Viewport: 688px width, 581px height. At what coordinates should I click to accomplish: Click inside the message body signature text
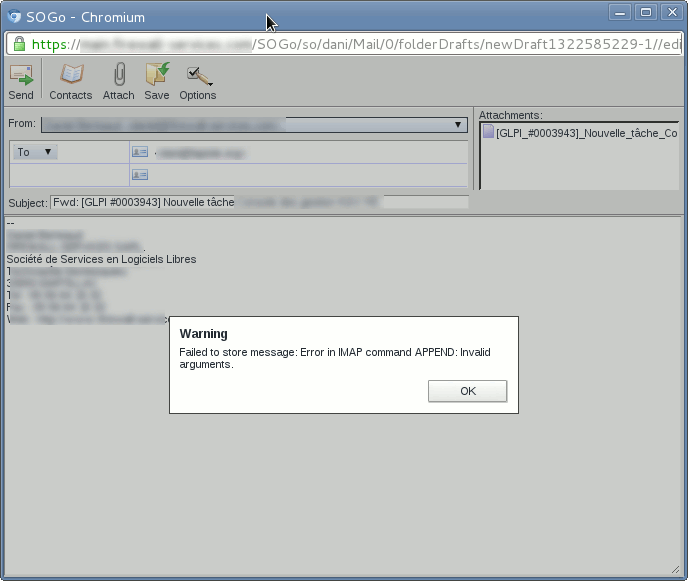101,259
